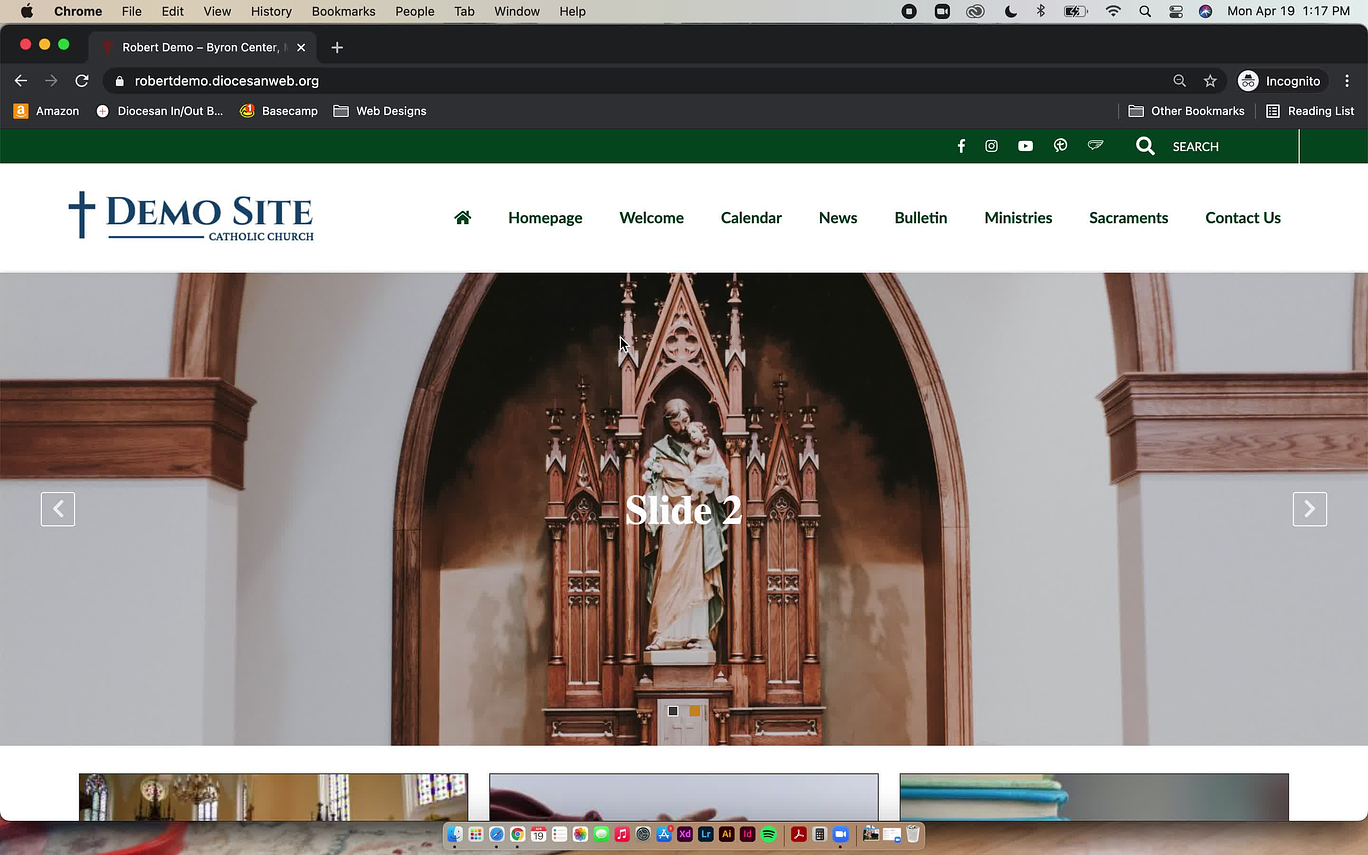The image size is (1368, 855).
Task: Open macOS Control Center toggles in menu bar
Action: click(1175, 11)
